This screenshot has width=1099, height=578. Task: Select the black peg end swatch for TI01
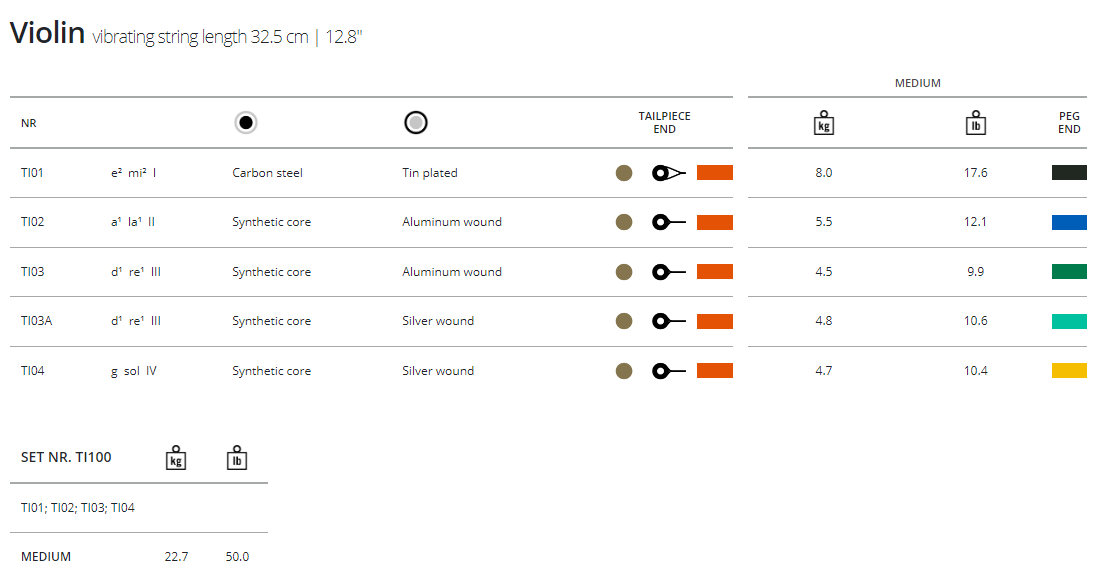click(1069, 173)
